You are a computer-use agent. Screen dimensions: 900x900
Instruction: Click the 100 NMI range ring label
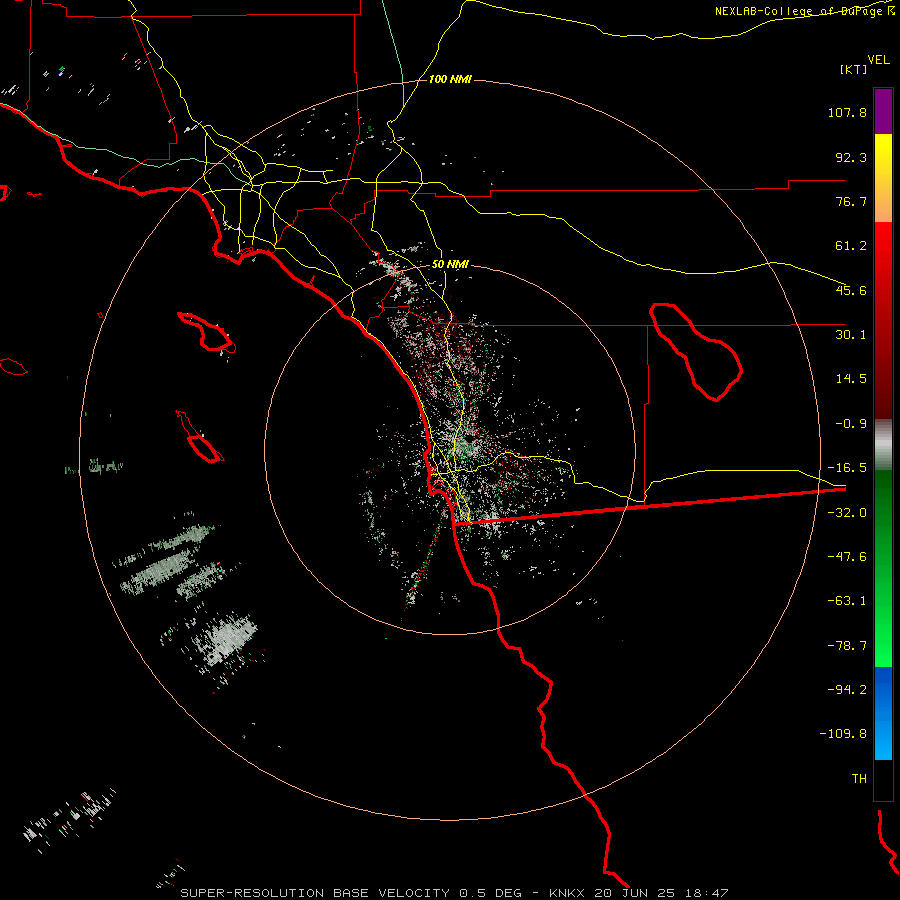click(450, 79)
